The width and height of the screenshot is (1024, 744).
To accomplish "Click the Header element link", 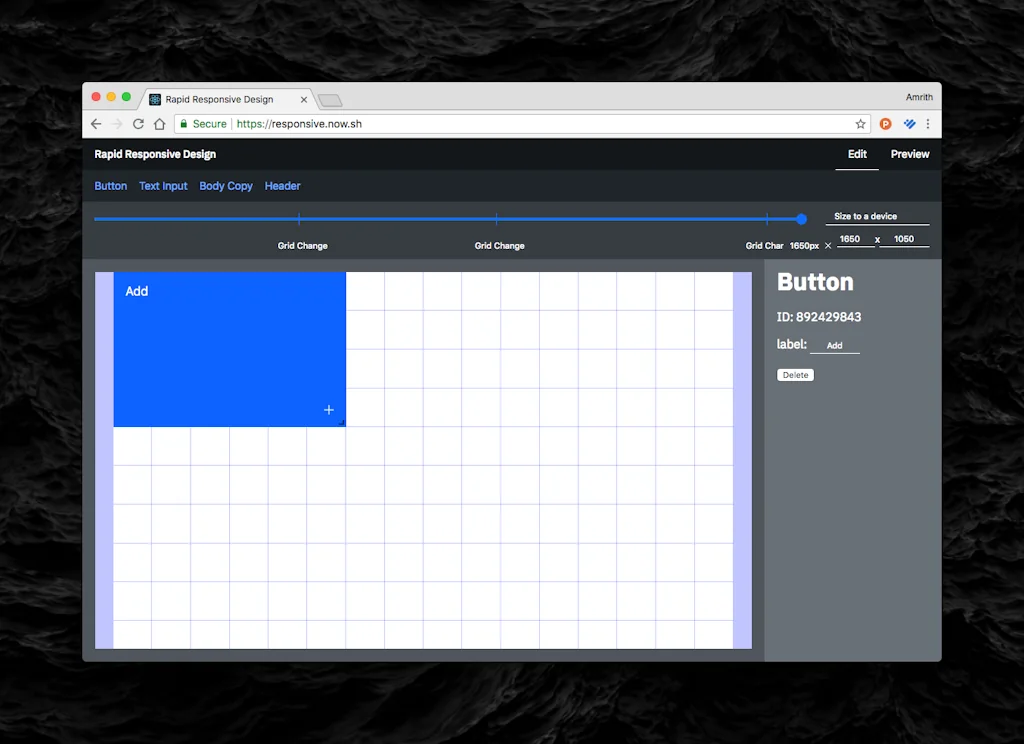I will pos(282,186).
